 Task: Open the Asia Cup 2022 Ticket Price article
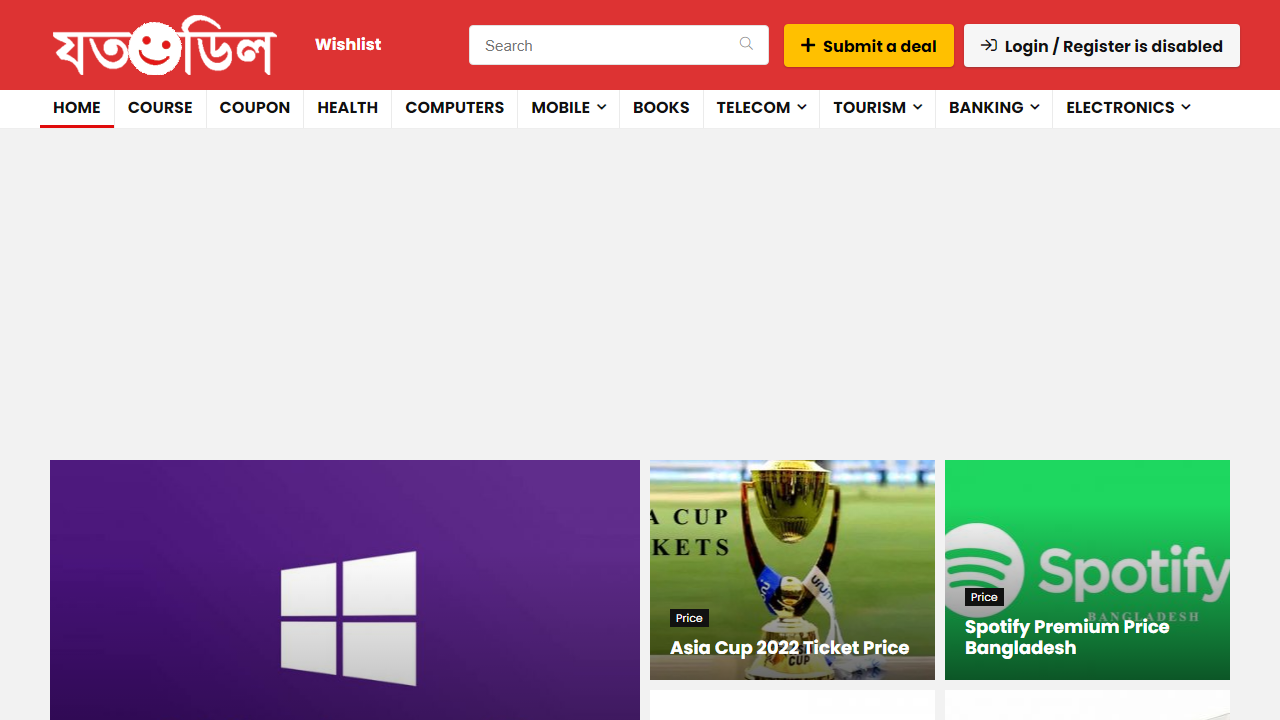789,648
